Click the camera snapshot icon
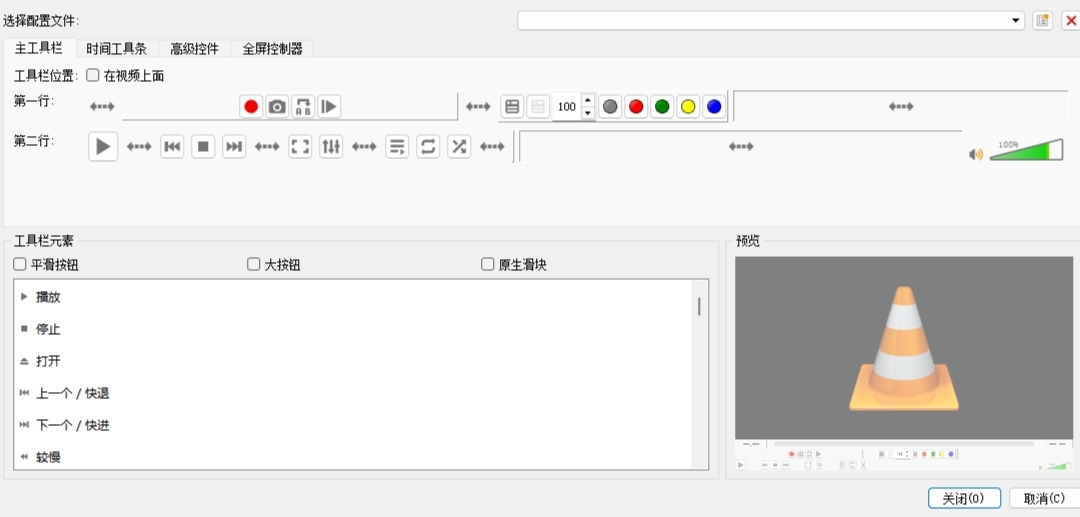 tap(277, 107)
